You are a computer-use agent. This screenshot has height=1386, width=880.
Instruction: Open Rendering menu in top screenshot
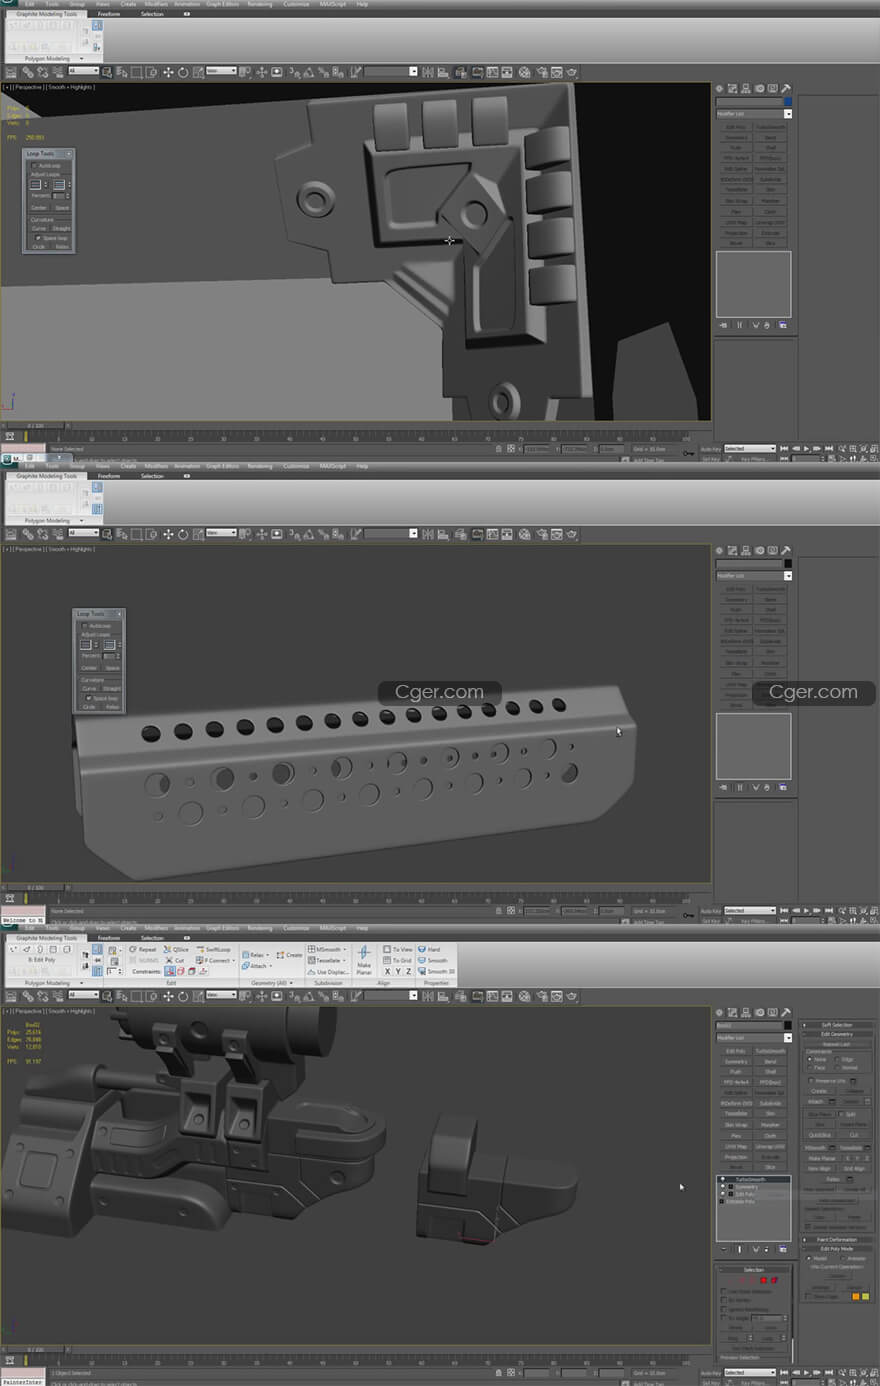coord(259,4)
